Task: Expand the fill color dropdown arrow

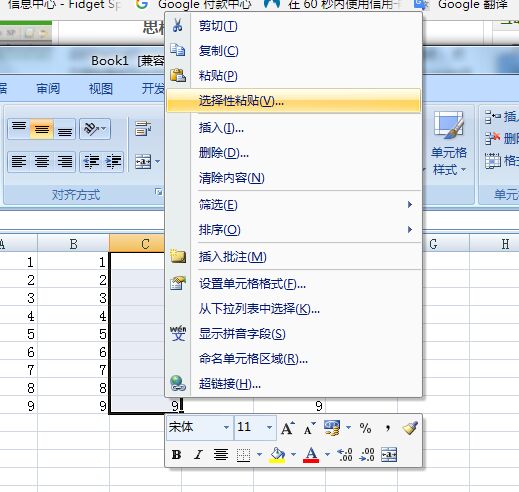Action: click(293, 455)
